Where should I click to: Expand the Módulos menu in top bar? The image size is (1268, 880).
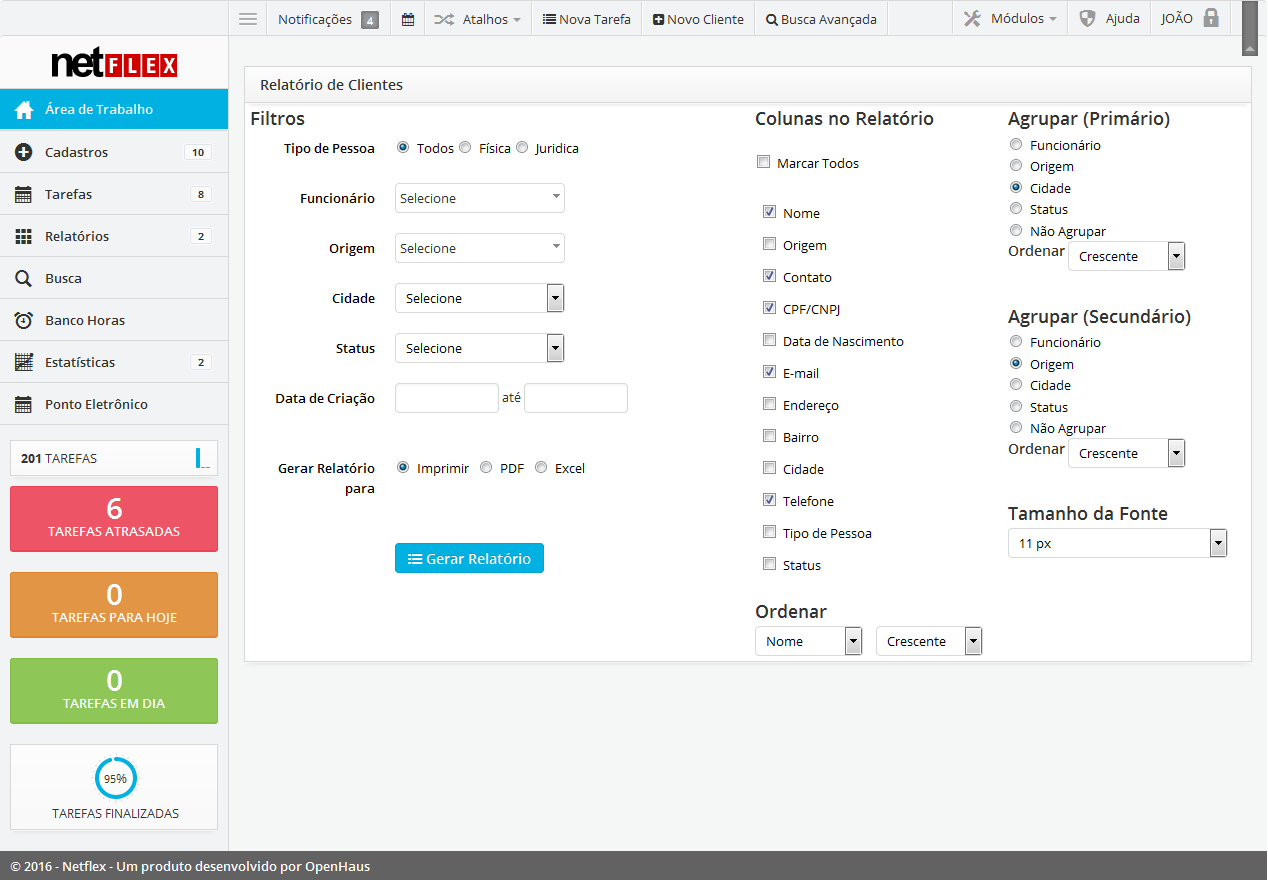click(x=1011, y=19)
